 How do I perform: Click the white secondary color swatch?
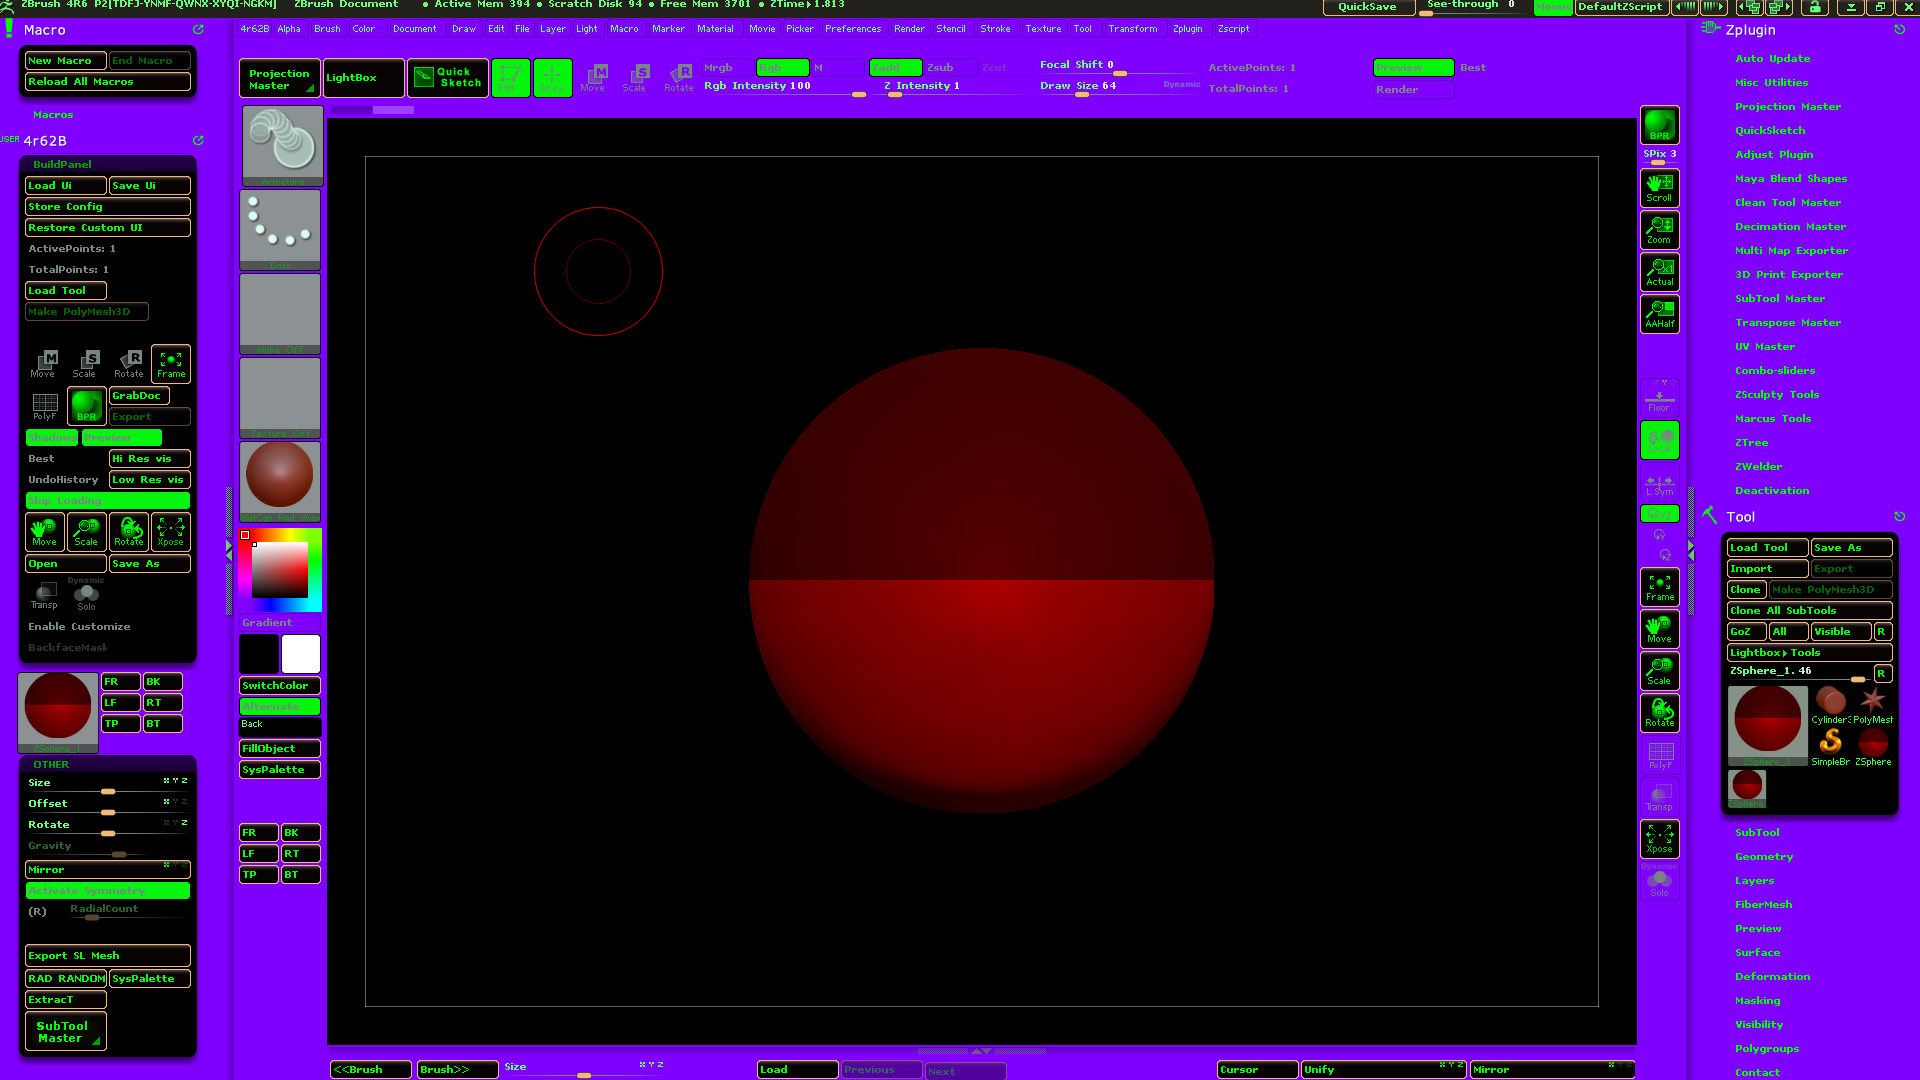pos(300,654)
